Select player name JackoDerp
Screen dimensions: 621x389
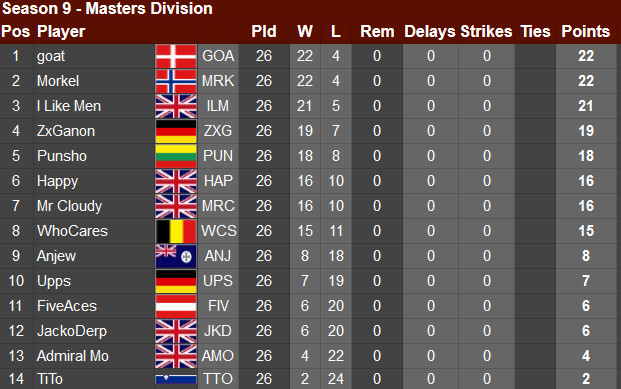[72, 331]
